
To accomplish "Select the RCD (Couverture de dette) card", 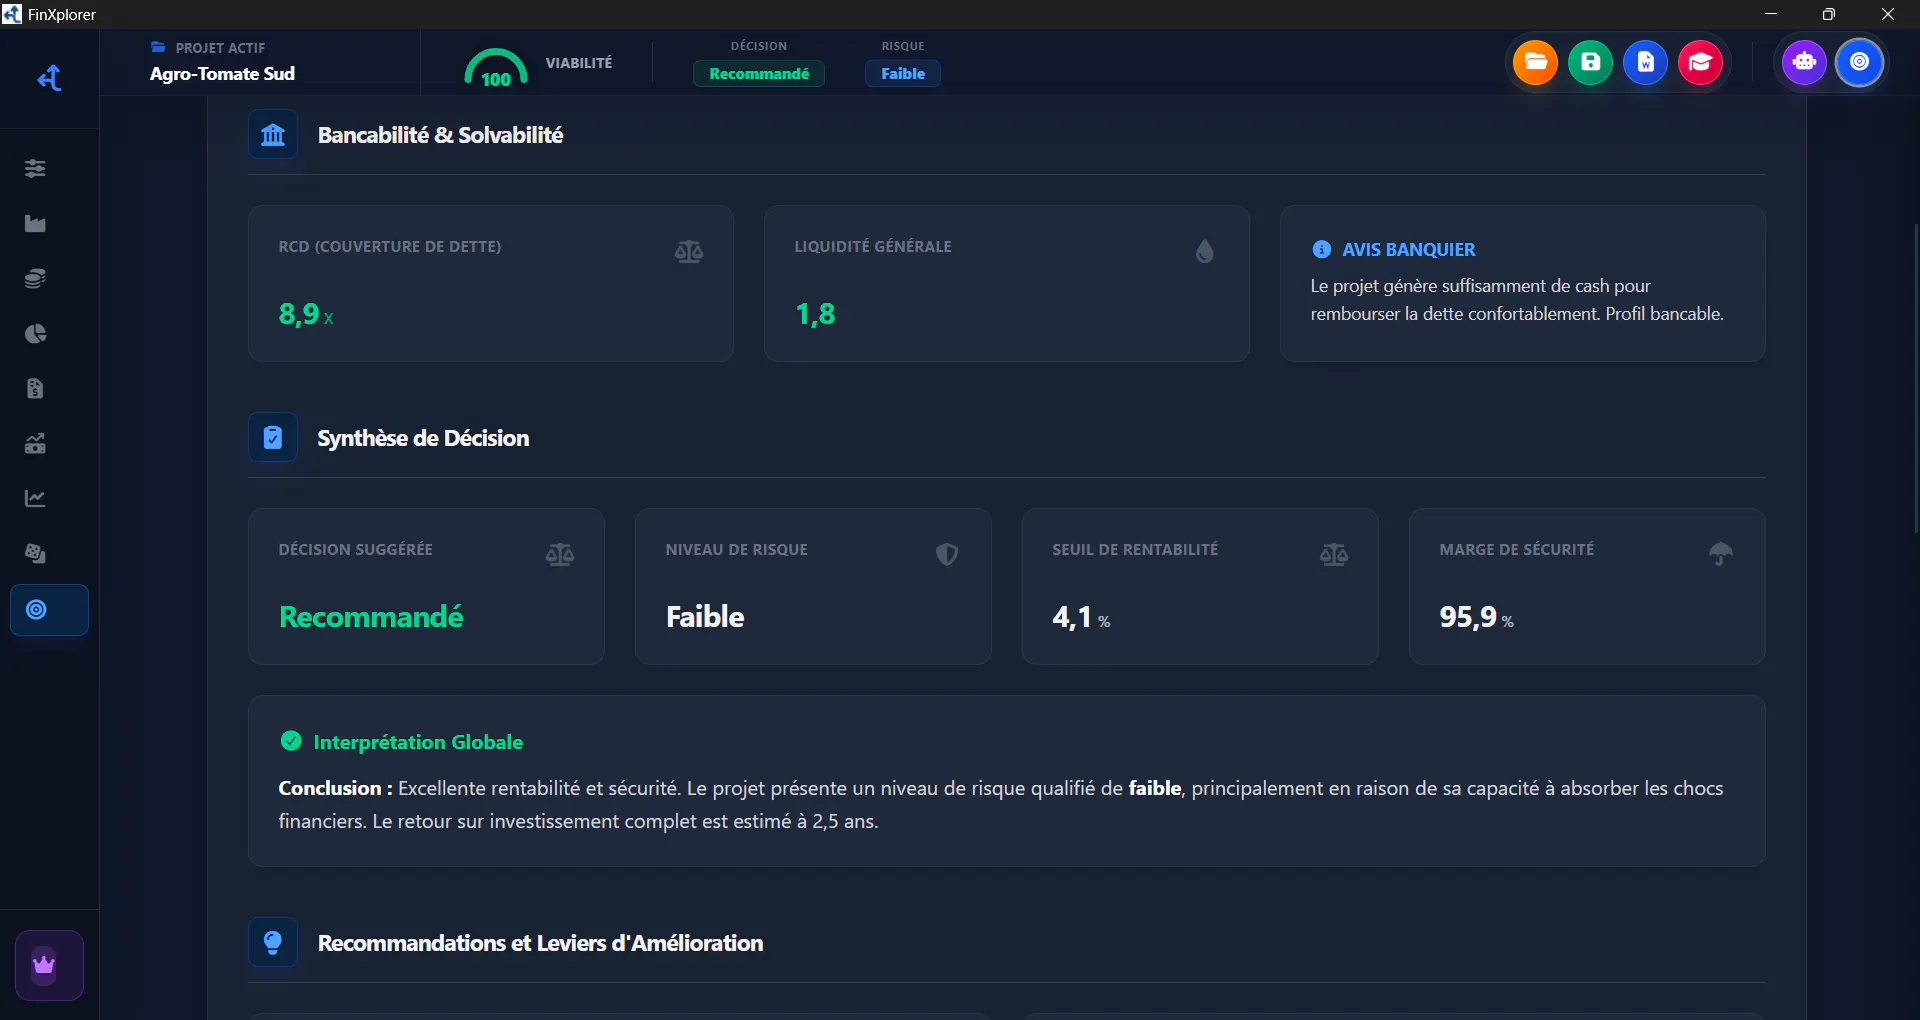I will [x=491, y=284].
